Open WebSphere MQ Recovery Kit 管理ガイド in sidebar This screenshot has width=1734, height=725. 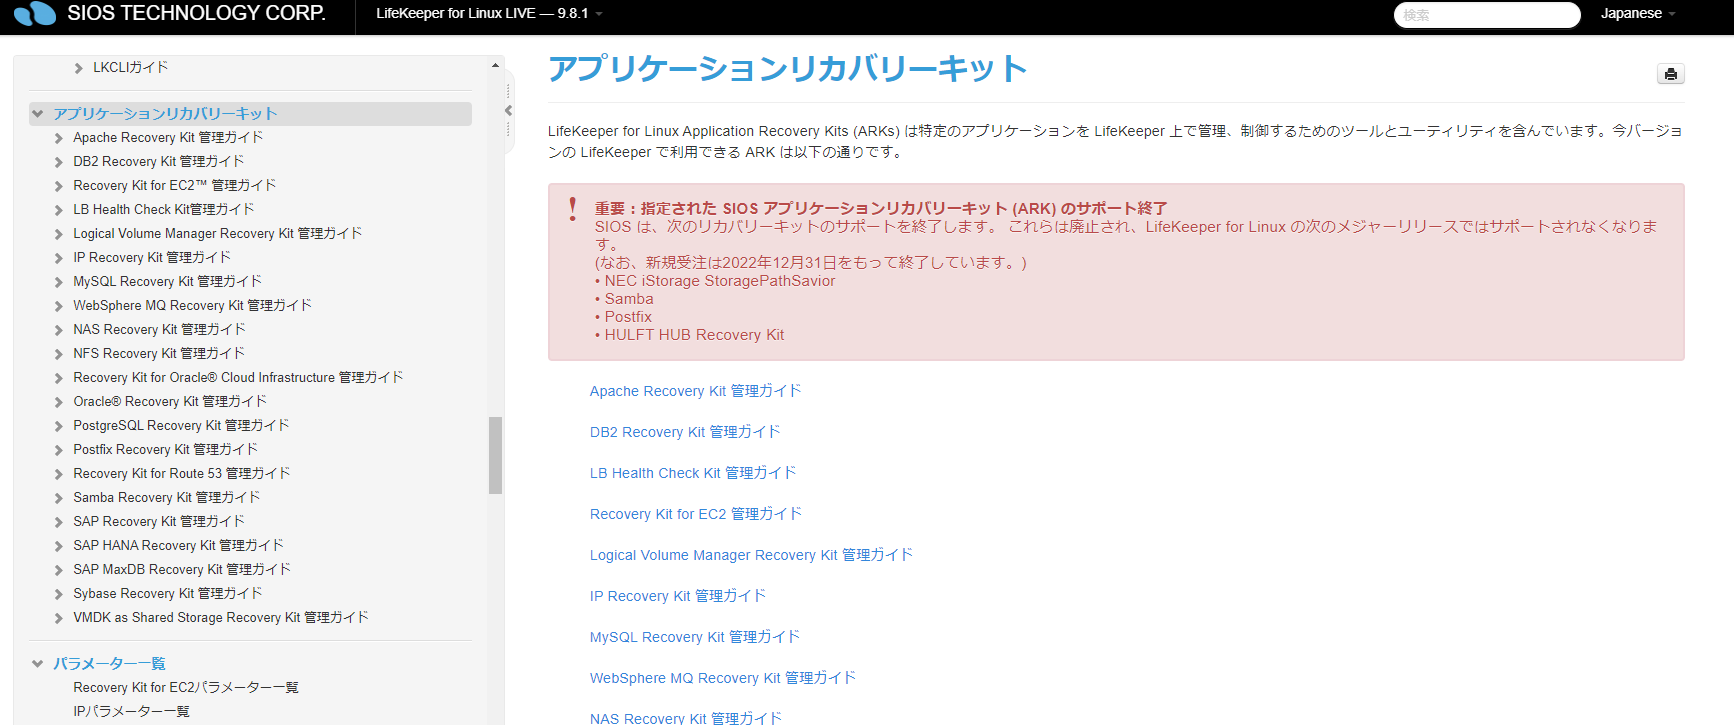point(193,305)
